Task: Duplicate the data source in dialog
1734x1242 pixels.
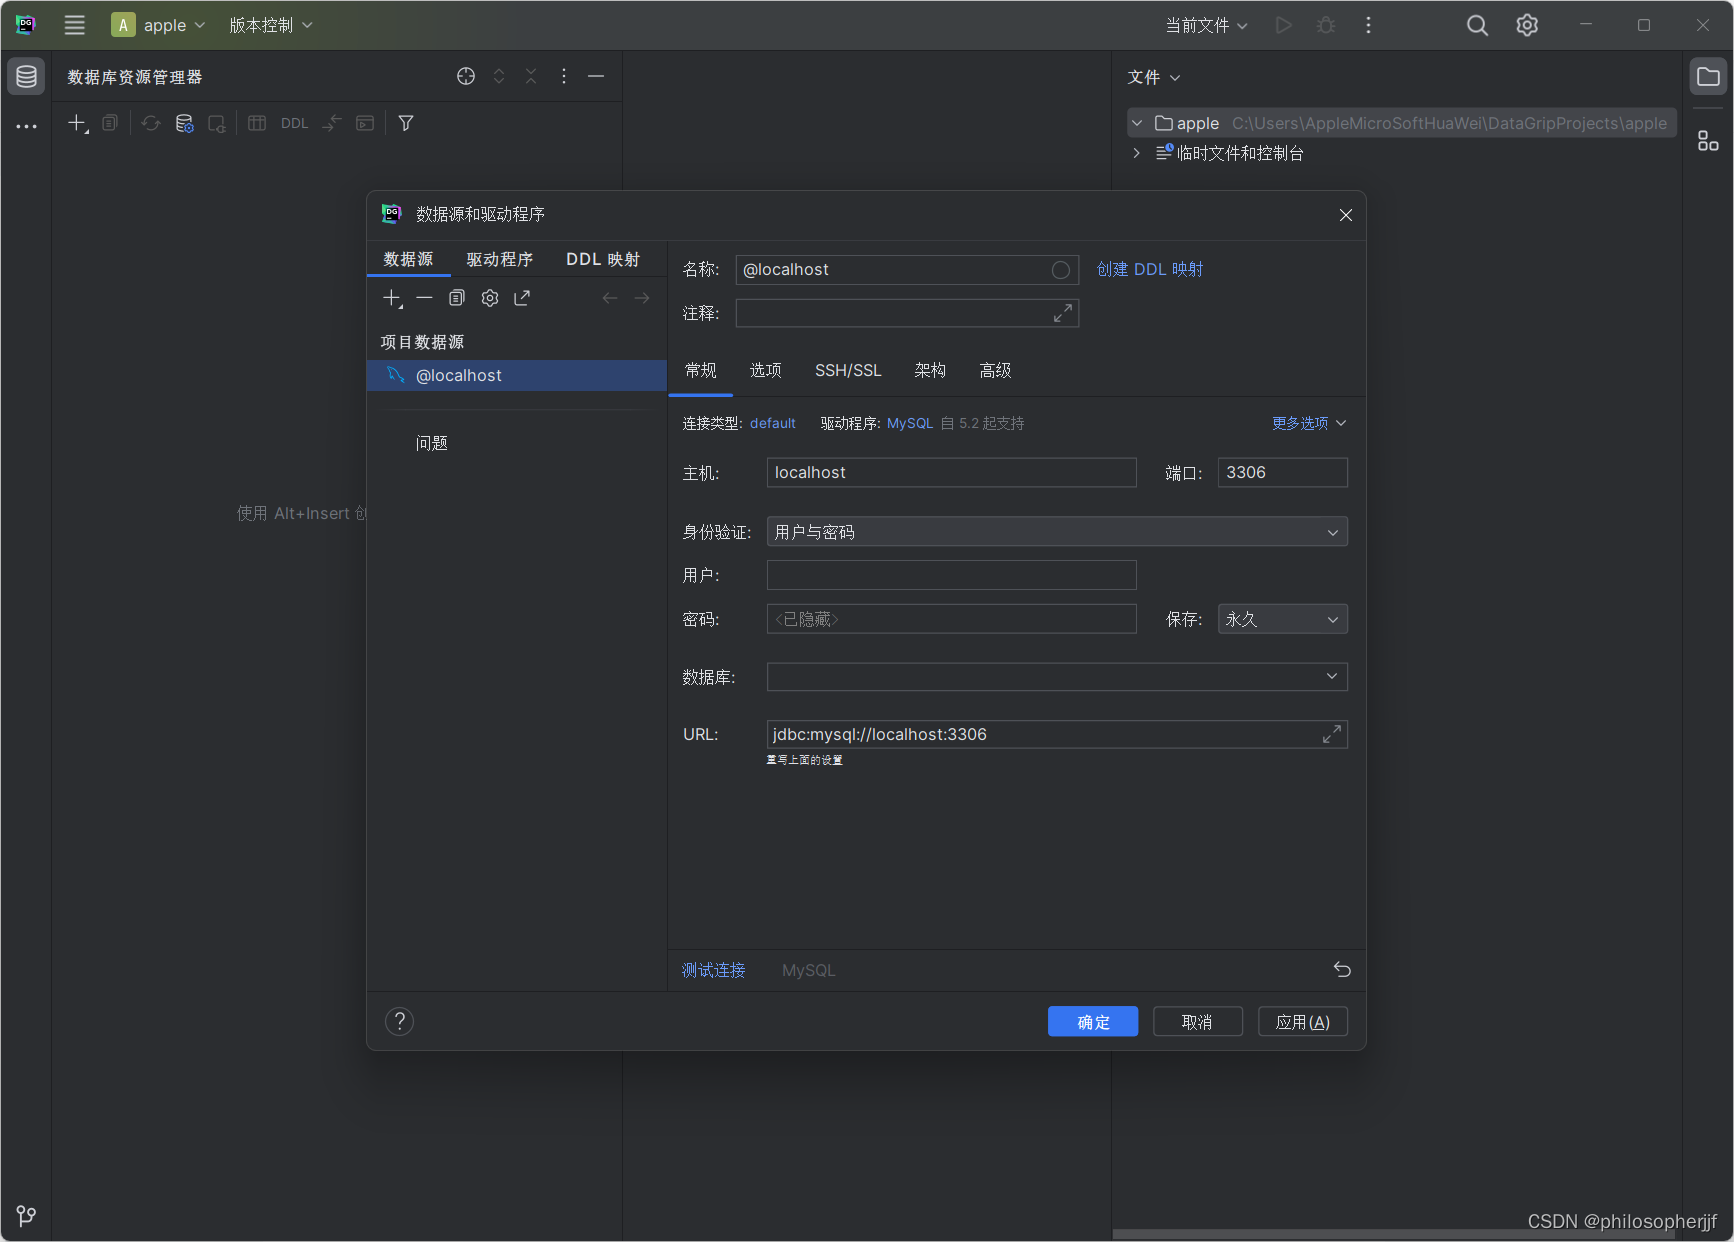Action: pyautogui.click(x=457, y=298)
